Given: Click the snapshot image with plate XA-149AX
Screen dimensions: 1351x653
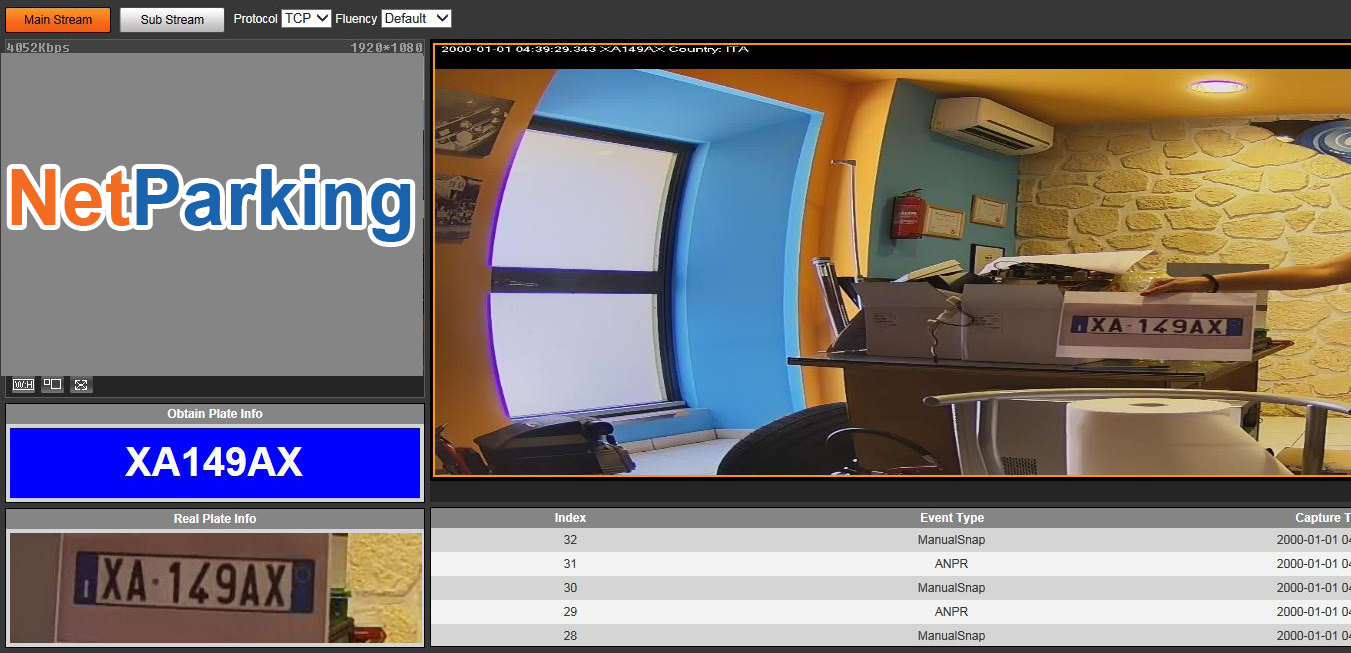Looking at the screenshot, I should (x=892, y=260).
